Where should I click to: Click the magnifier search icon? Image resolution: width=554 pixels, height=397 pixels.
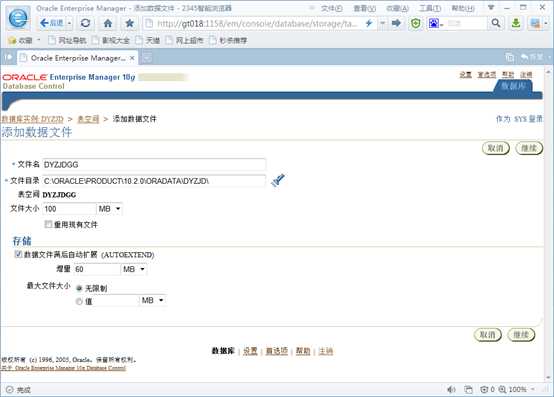point(496,23)
